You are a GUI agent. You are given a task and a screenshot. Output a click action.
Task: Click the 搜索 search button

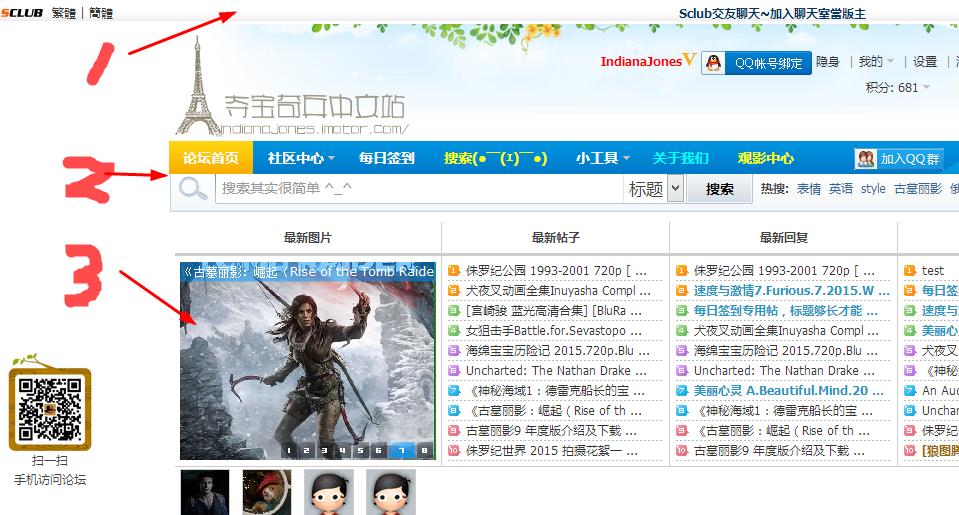click(719, 188)
